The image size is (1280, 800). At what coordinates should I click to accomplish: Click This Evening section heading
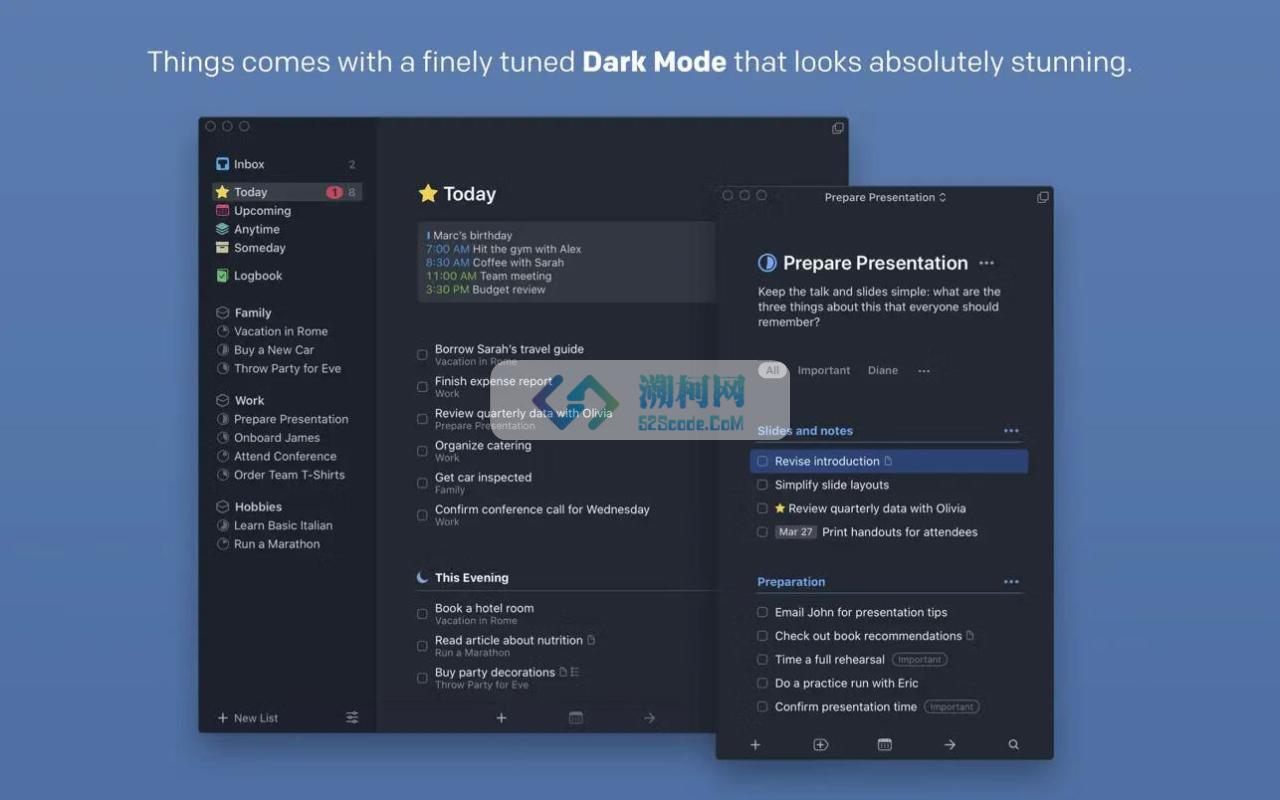472,578
